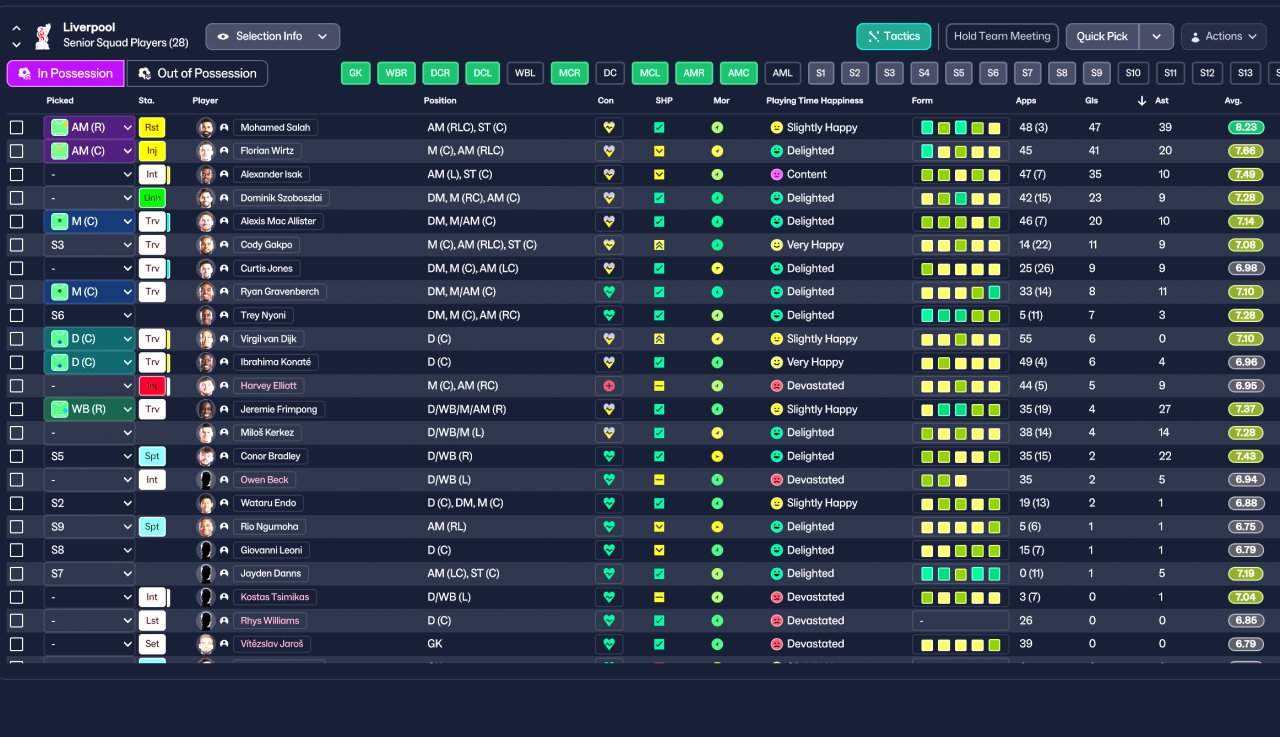Select the checkbox in Cody Gakpo's row
The height and width of the screenshot is (737, 1280).
[16, 245]
